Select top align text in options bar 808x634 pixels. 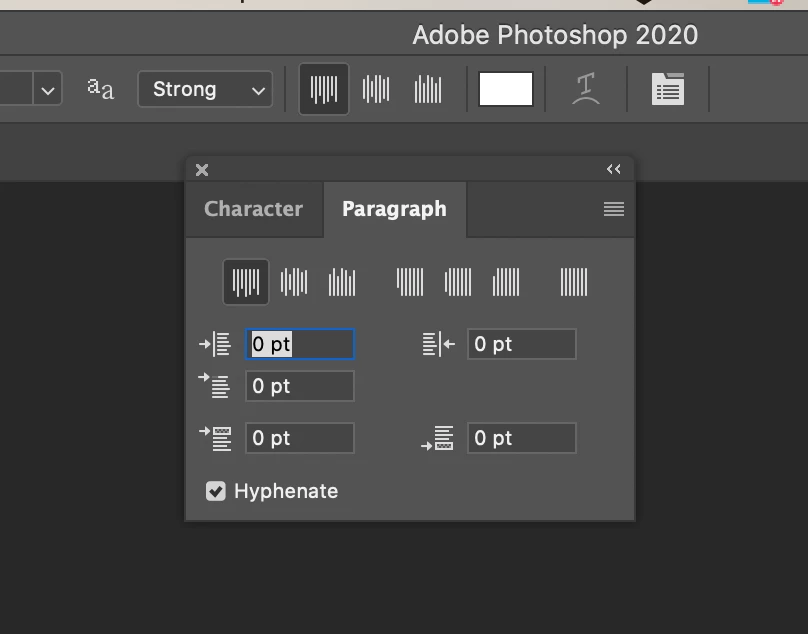tap(324, 89)
